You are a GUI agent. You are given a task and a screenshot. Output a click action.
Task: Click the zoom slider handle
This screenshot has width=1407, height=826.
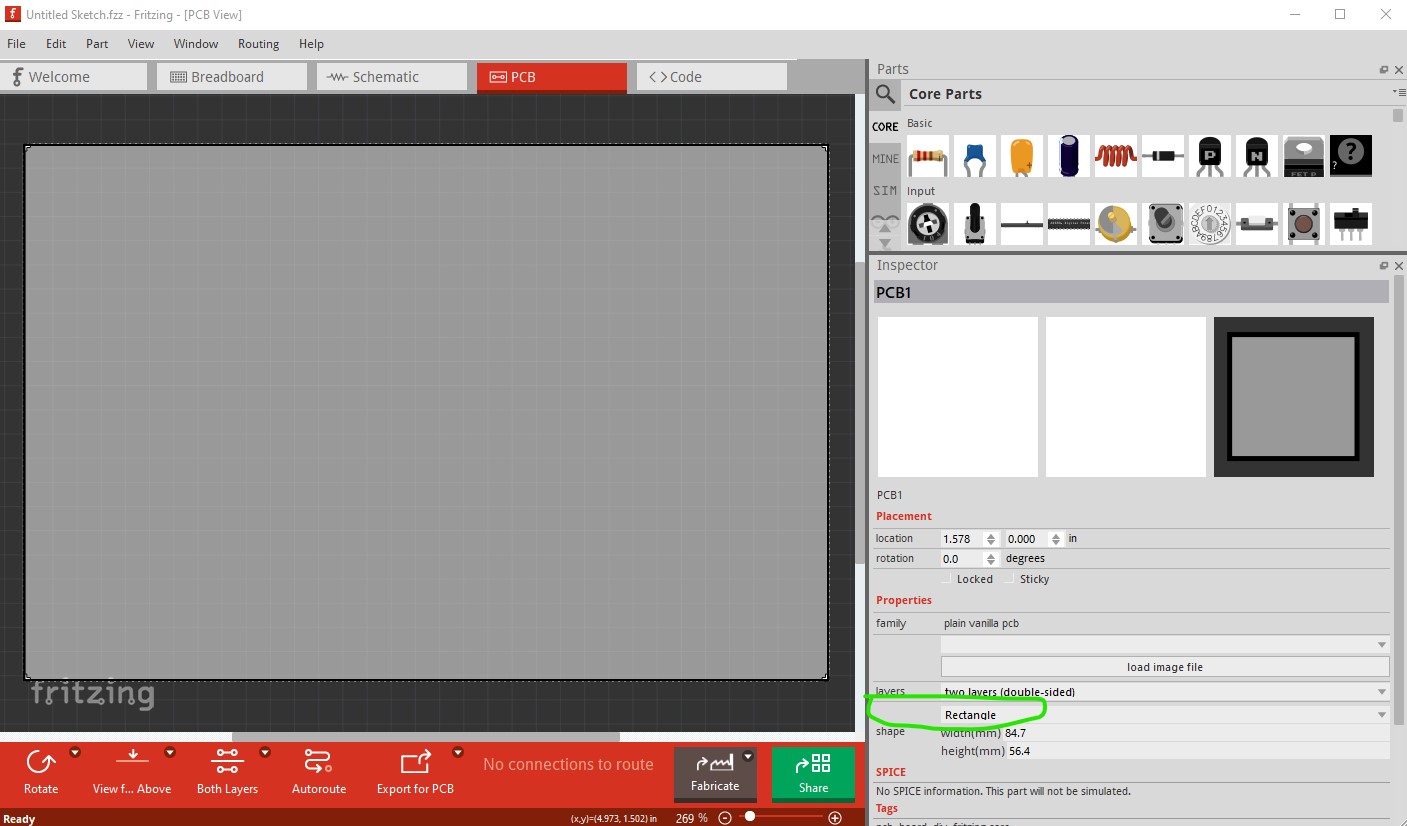(749, 817)
